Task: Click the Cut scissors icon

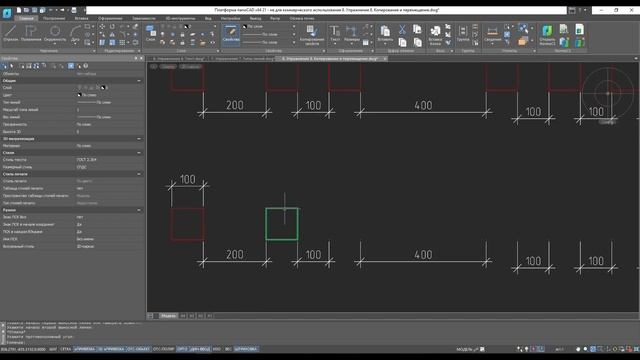Action: (x=402, y=29)
